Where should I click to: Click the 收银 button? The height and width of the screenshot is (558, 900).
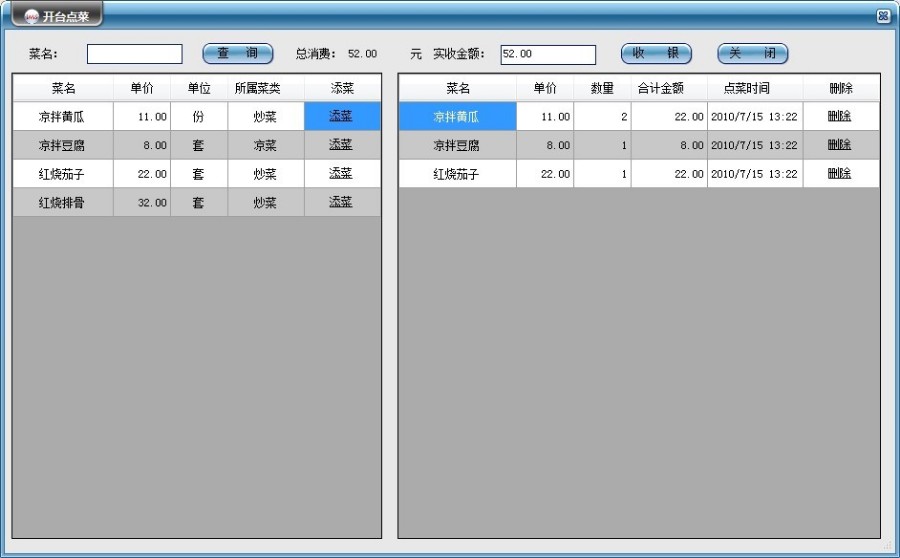pos(656,53)
